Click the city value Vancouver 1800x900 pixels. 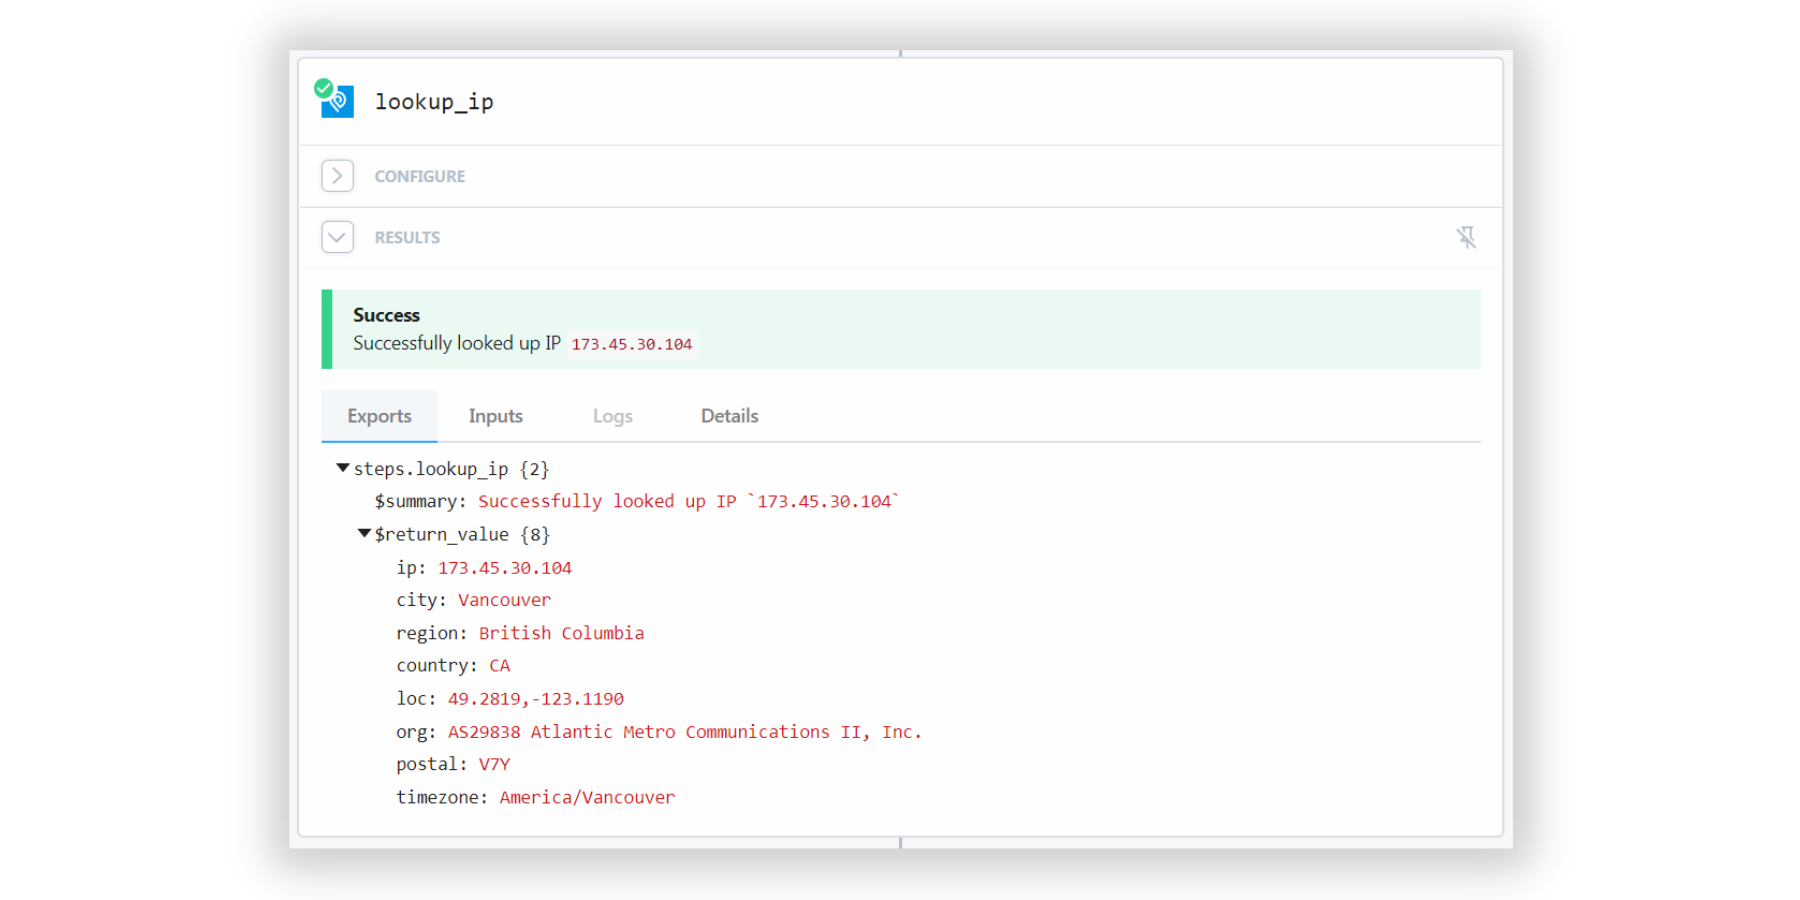click(504, 600)
